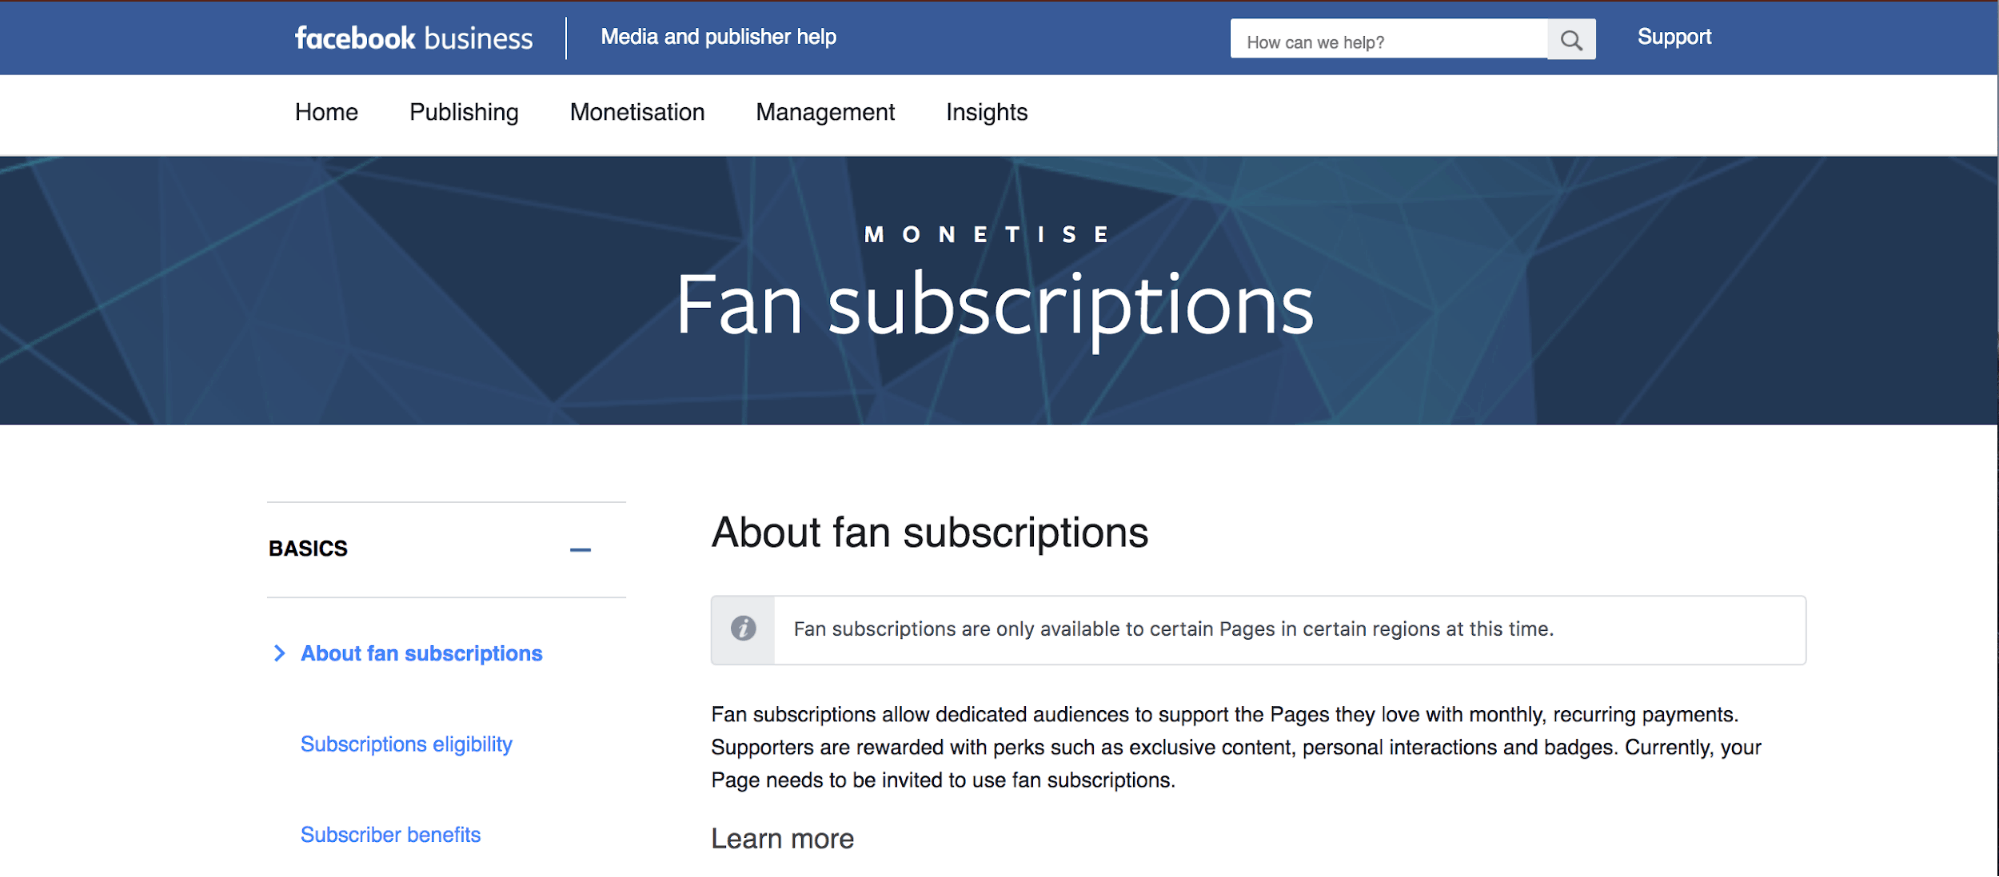Click inside the How can we help search field
The height and width of the screenshot is (877, 1999).
click(x=1390, y=39)
